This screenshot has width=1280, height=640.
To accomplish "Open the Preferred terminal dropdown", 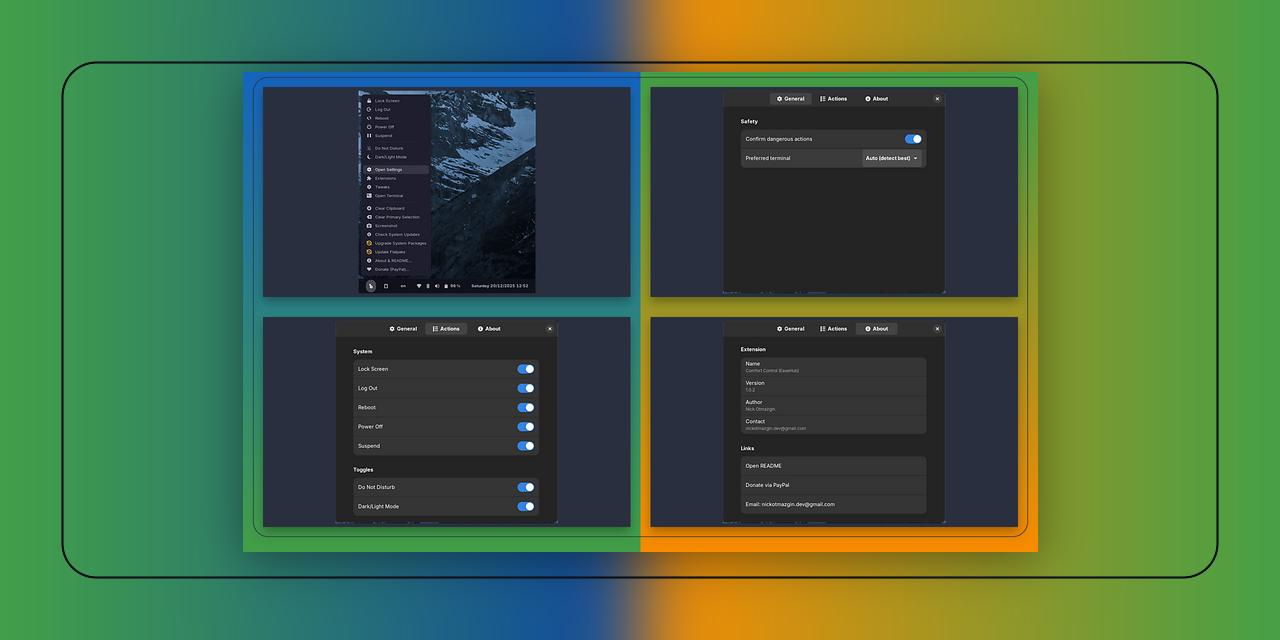I will pos(891,158).
